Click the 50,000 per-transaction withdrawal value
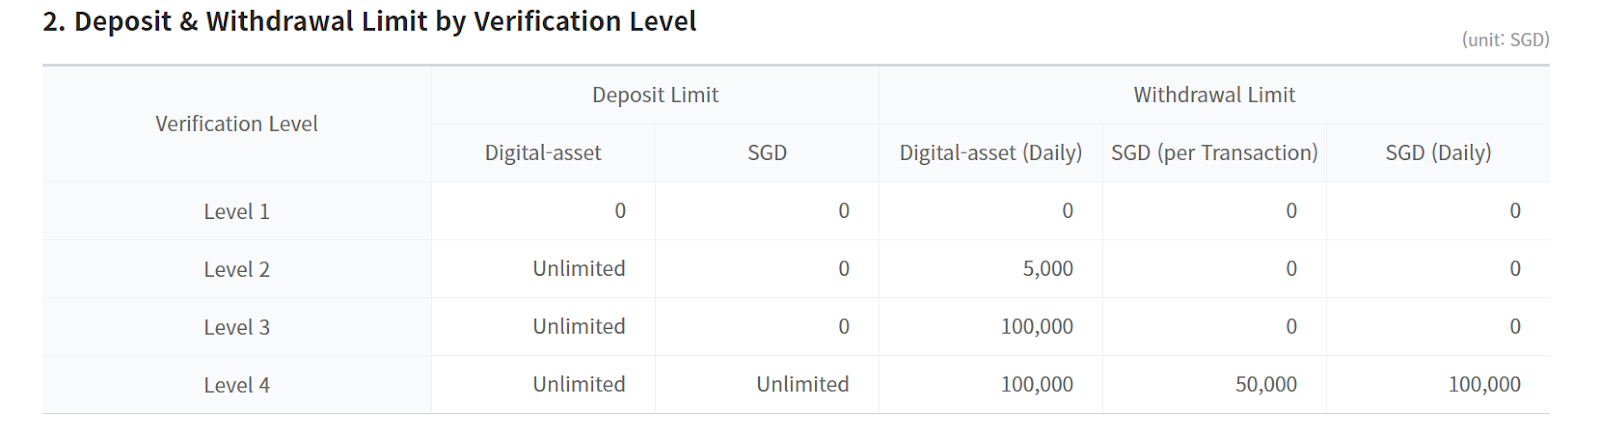 click(1265, 385)
